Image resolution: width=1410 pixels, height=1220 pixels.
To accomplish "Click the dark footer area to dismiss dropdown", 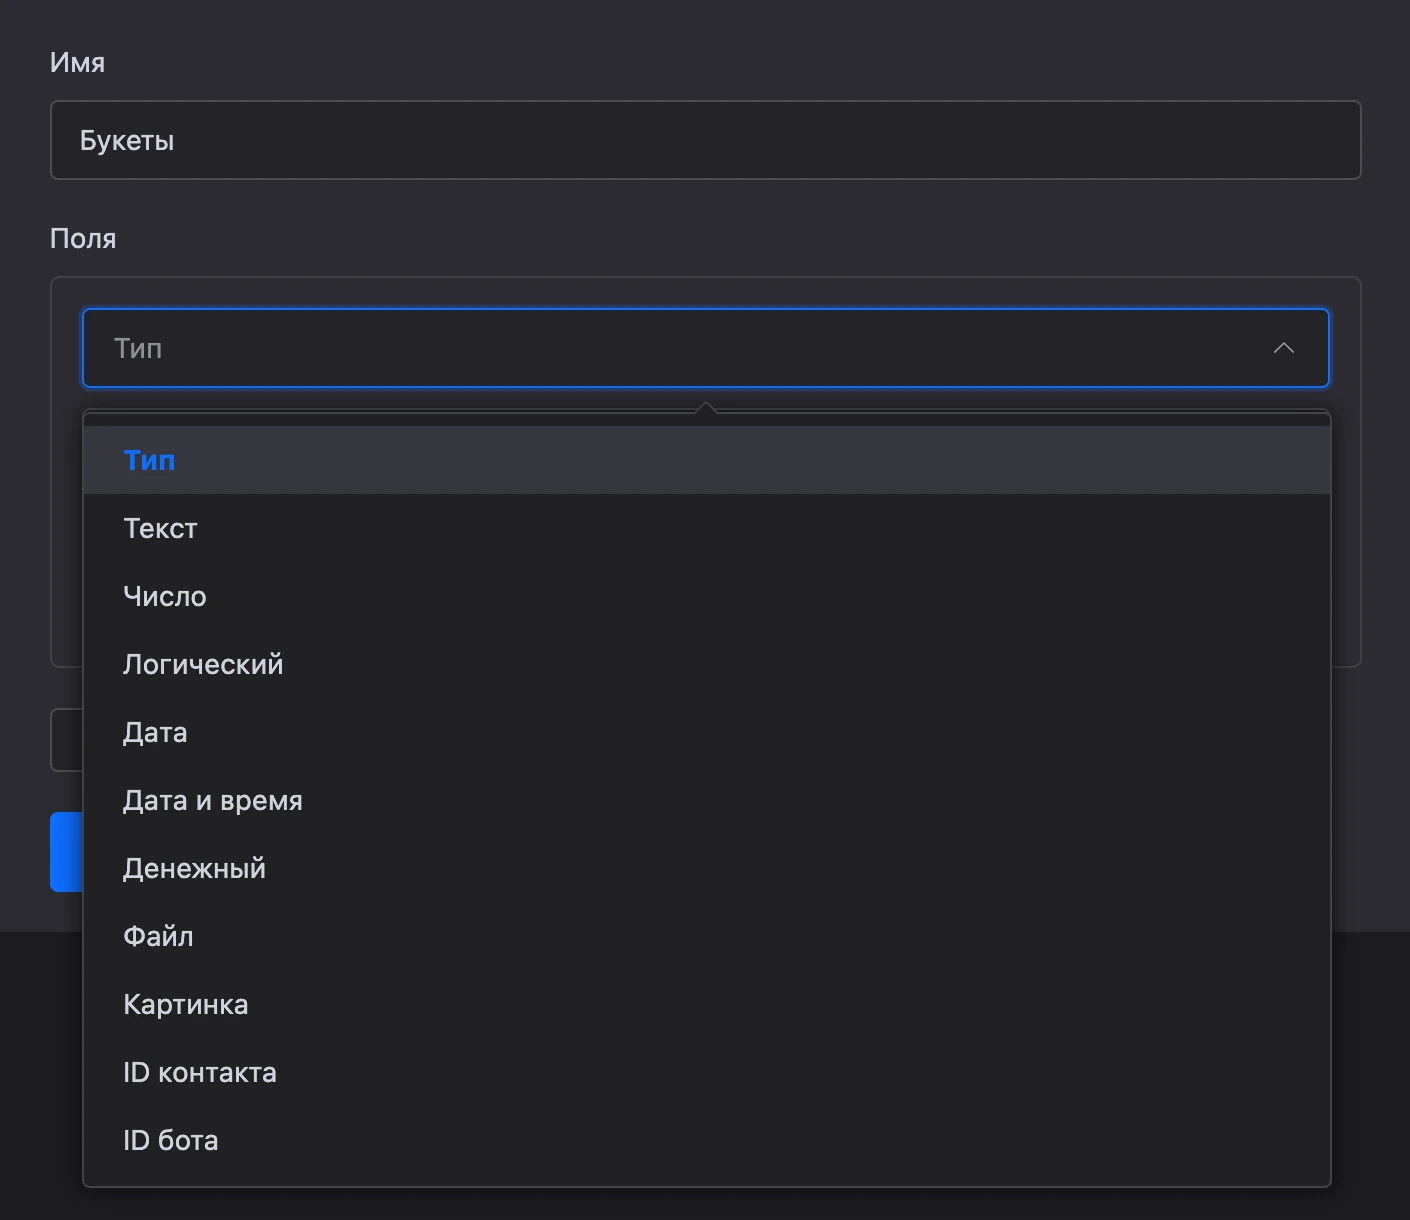I will tap(1370, 1075).
